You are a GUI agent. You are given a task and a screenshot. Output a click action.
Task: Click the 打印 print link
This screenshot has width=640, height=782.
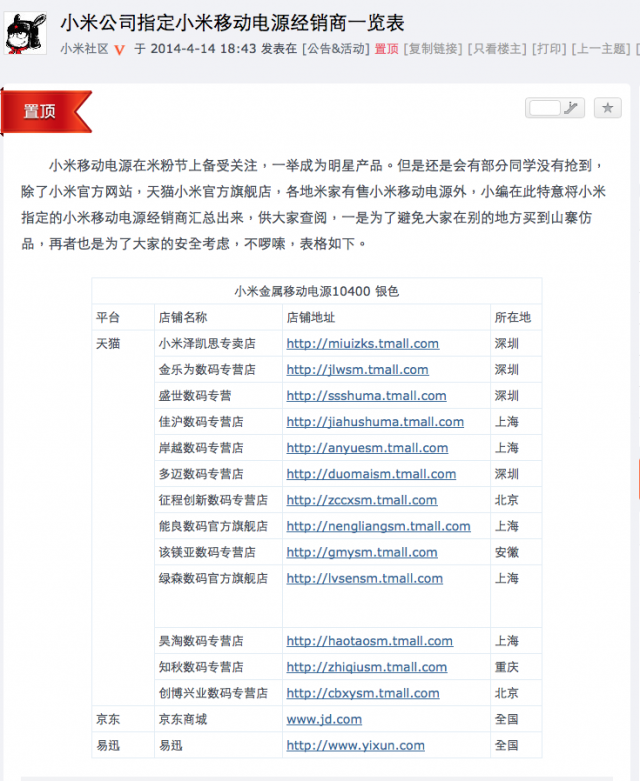point(549,49)
